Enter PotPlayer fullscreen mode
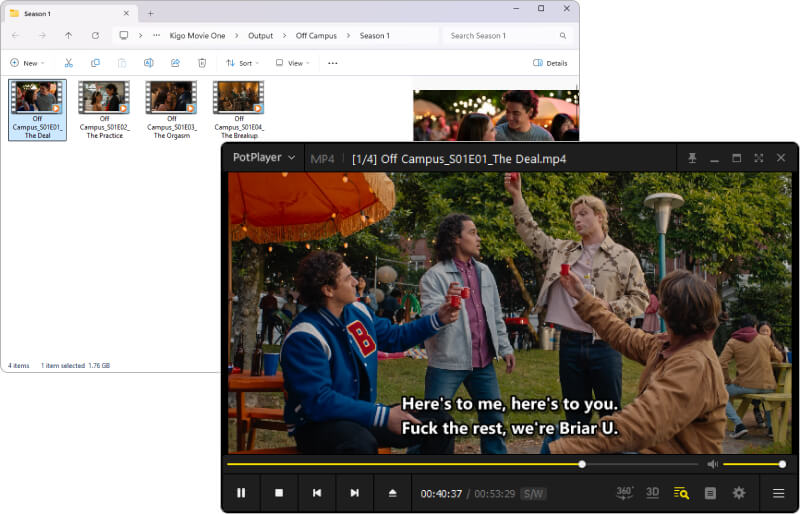Viewport: 800px width, 514px height. pos(759,158)
